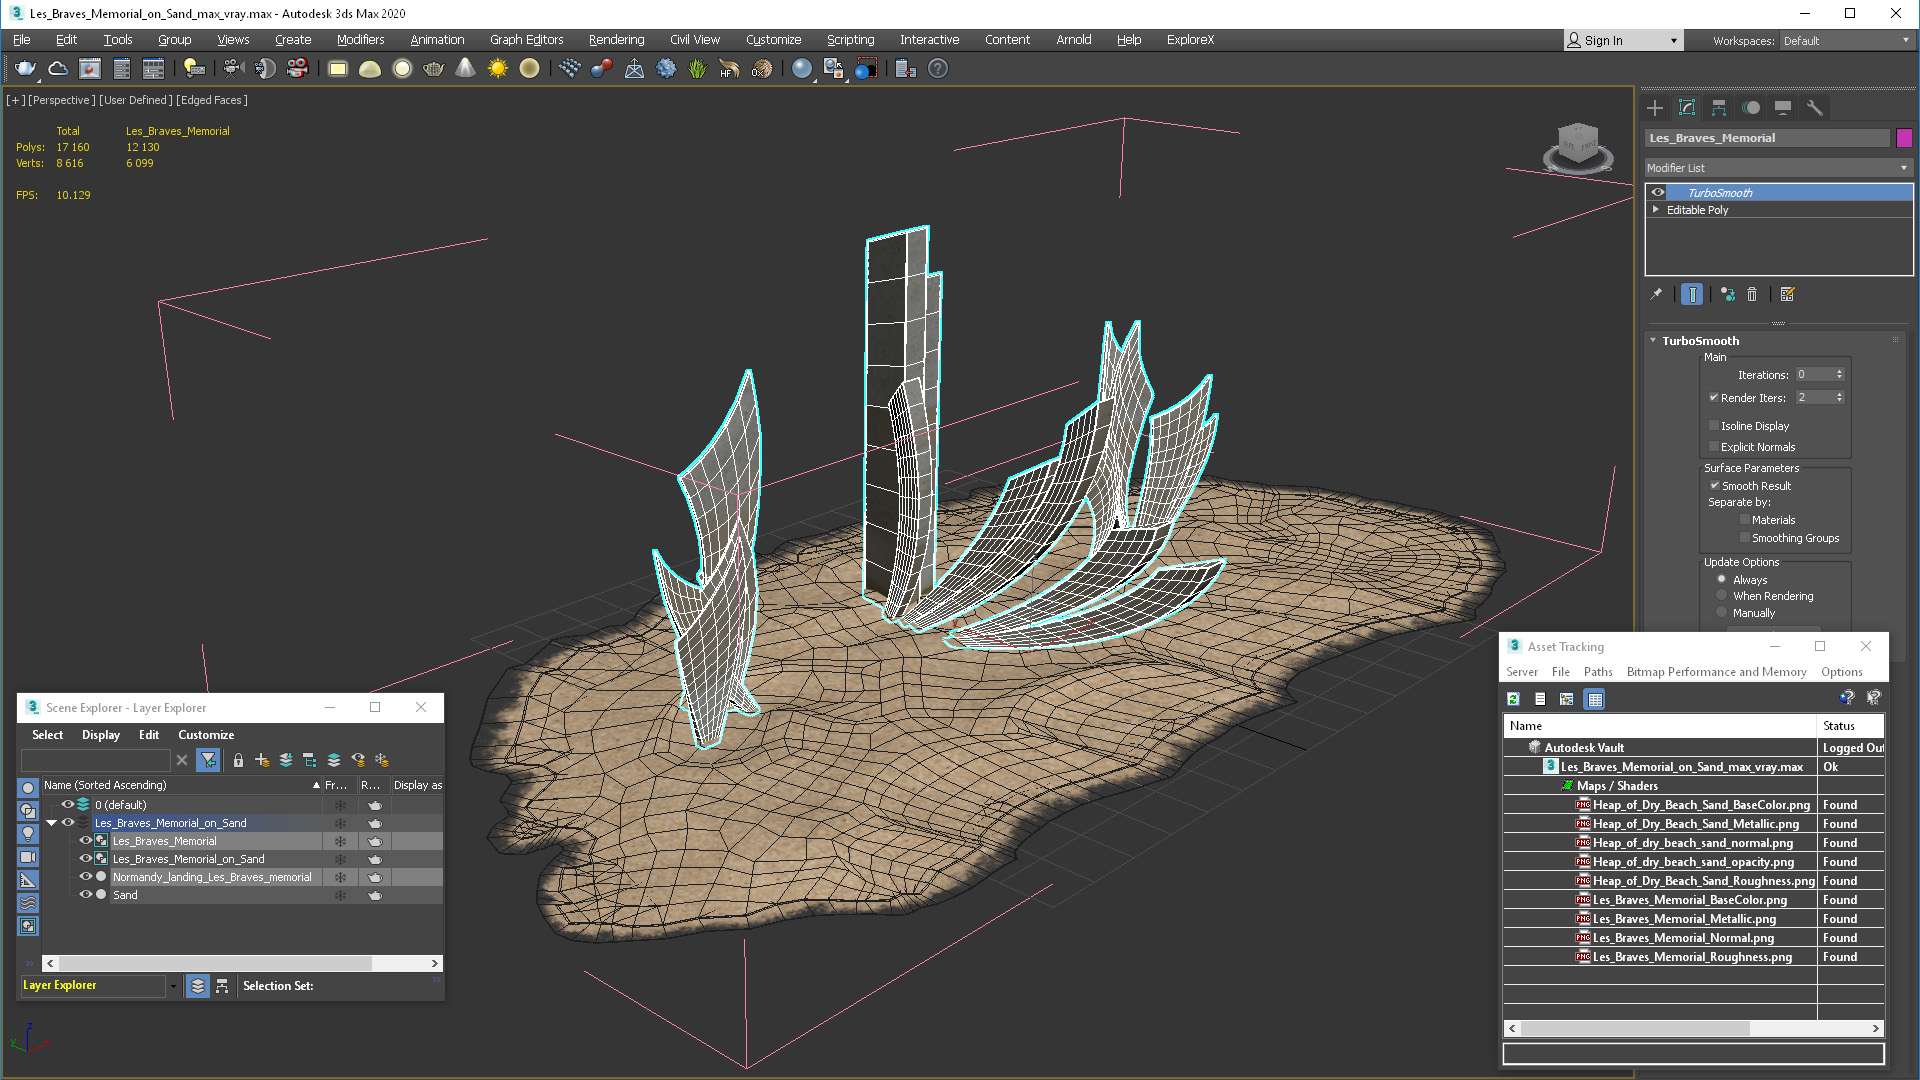Click the Perspective viewport label

click(62, 100)
